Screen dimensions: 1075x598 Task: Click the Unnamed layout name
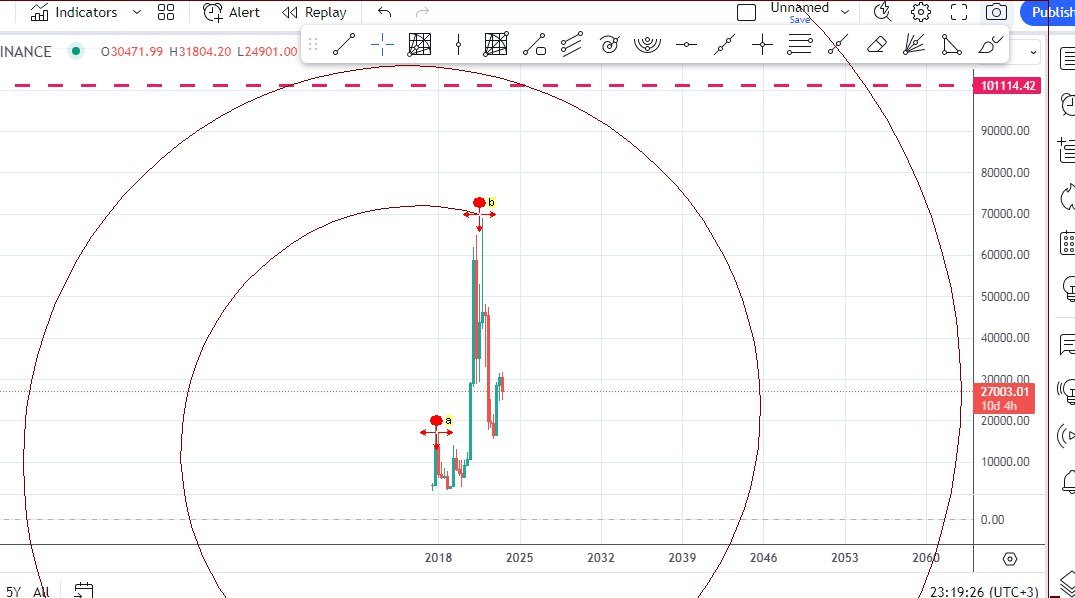coord(799,8)
